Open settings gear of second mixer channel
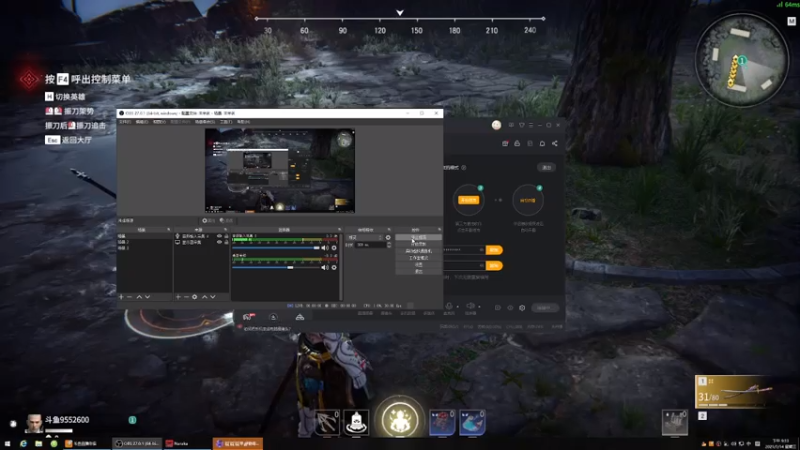Screen dimensions: 800x450 pyautogui.click(x=334, y=267)
